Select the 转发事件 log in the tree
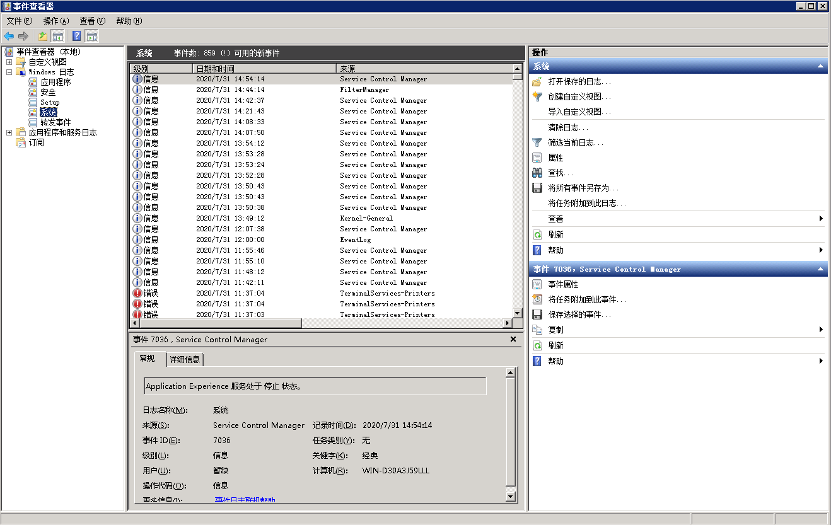The height and width of the screenshot is (526, 832). pyautogui.click(x=56, y=123)
